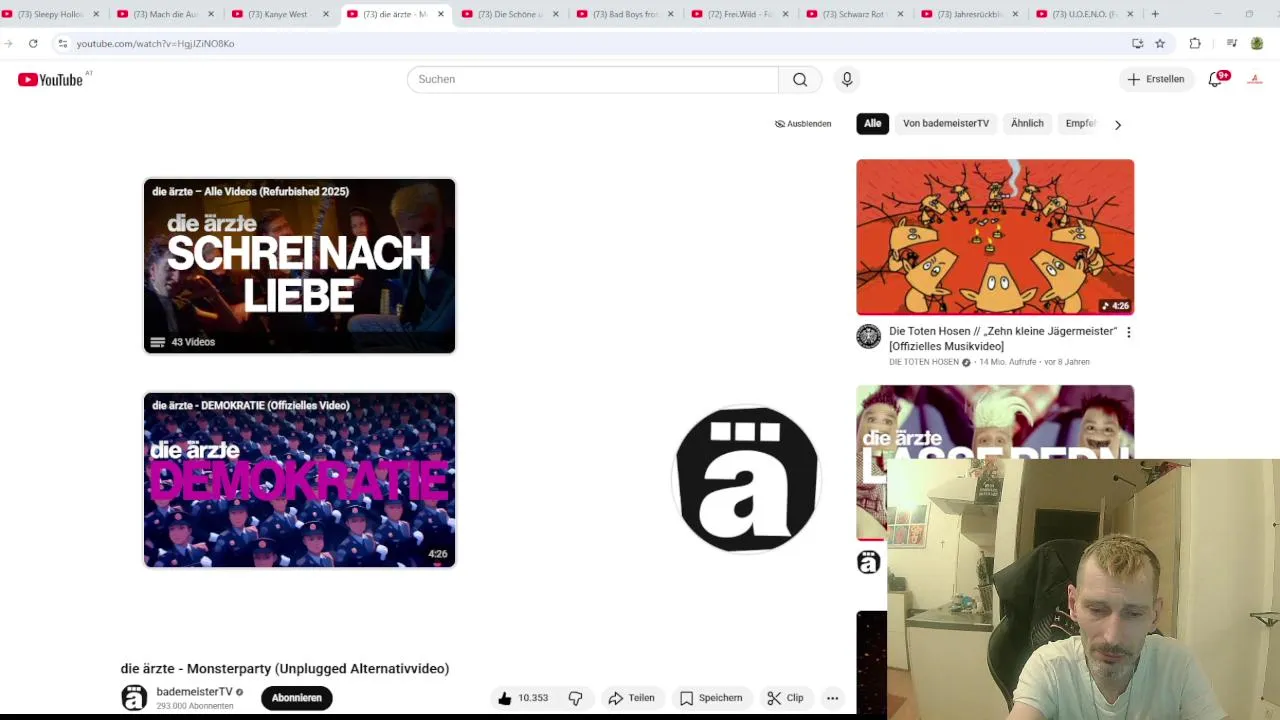The image size is (1280, 720).
Task: Switch to the Mach die Augen tab
Action: (165, 14)
